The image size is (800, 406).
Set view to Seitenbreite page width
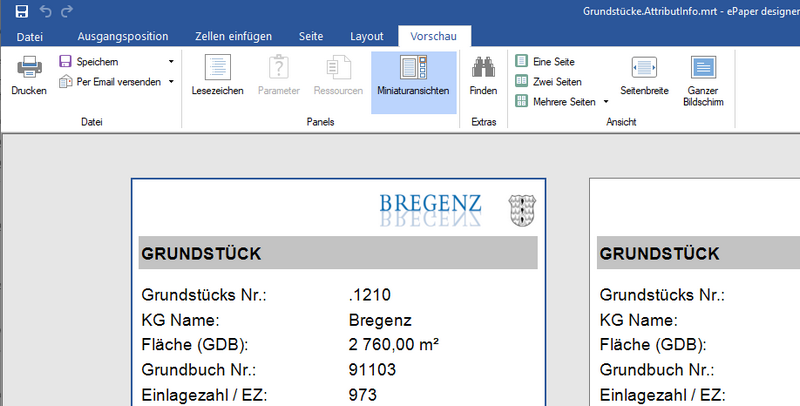pos(644,75)
